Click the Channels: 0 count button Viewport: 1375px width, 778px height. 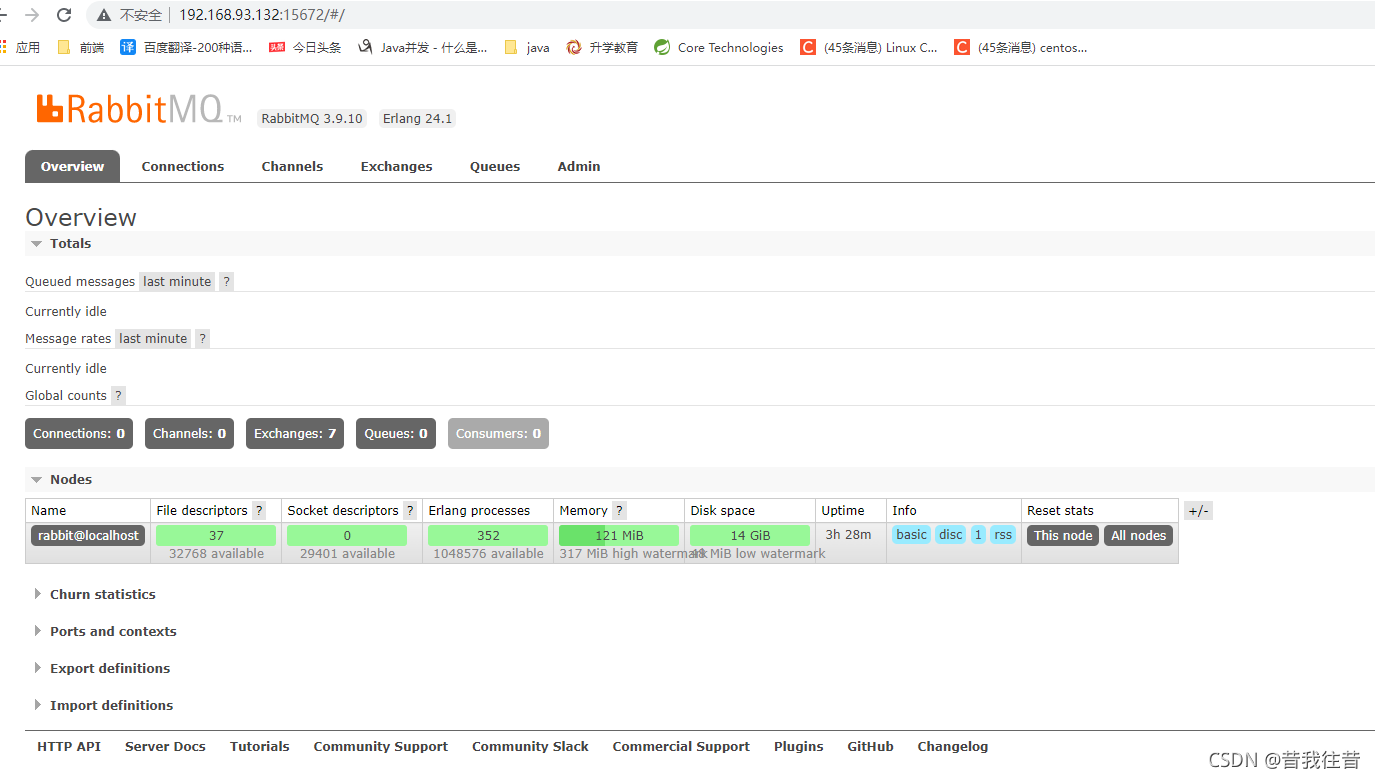tap(189, 434)
